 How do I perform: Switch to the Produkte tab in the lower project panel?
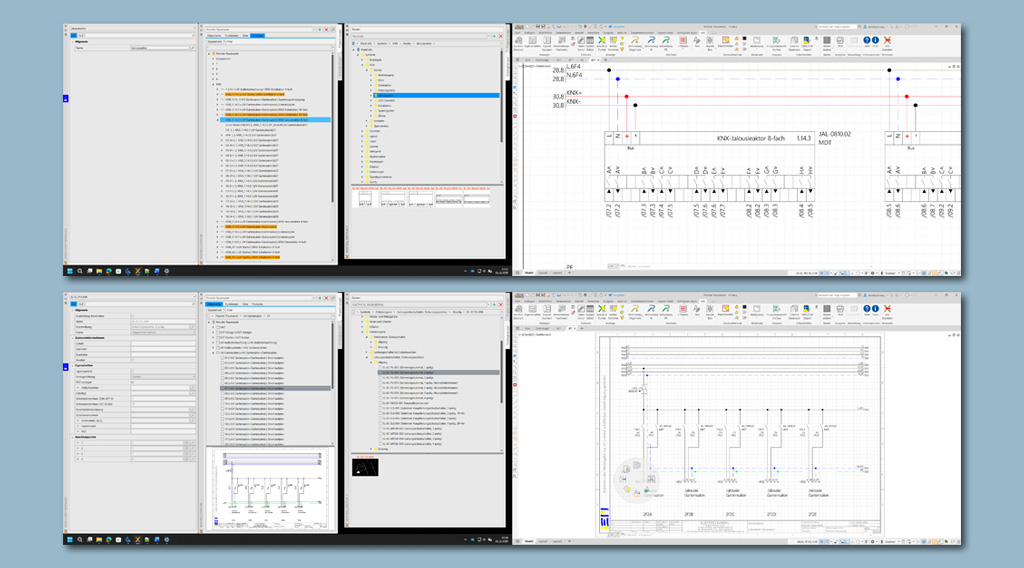pos(257,303)
